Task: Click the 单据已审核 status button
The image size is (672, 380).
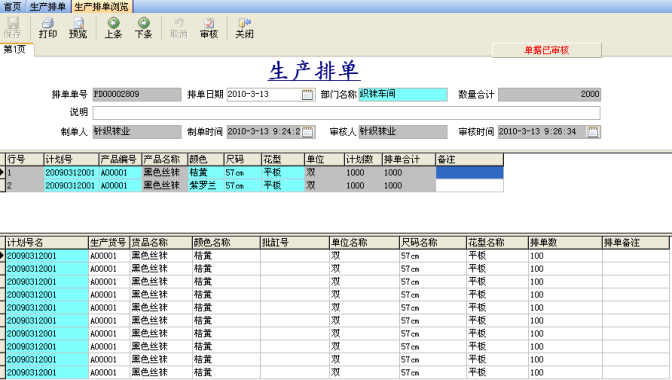Action: [546, 50]
